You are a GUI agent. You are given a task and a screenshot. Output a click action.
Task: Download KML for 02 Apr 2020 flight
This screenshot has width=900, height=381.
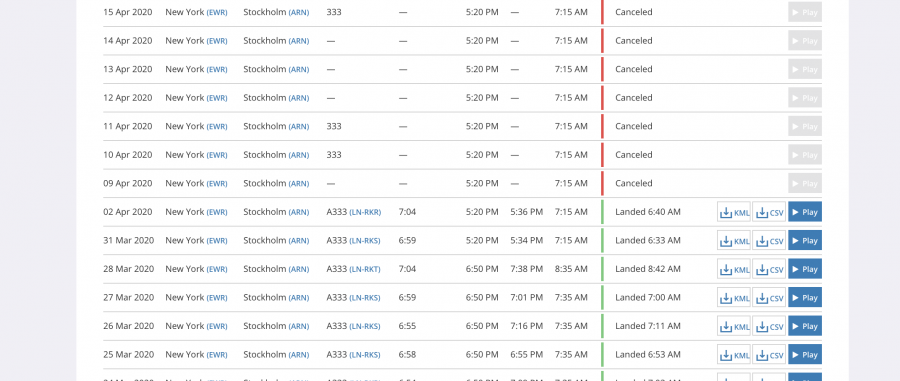pyautogui.click(x=734, y=212)
